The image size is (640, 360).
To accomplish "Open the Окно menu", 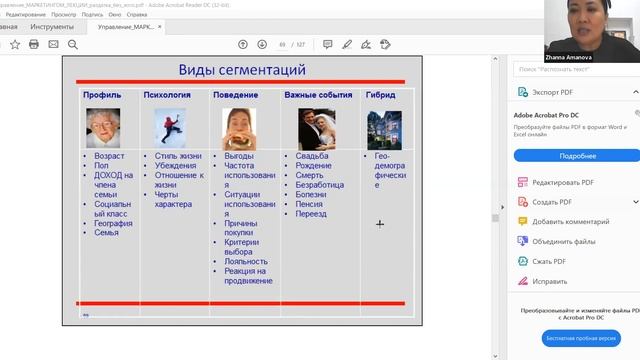I will click(115, 14).
